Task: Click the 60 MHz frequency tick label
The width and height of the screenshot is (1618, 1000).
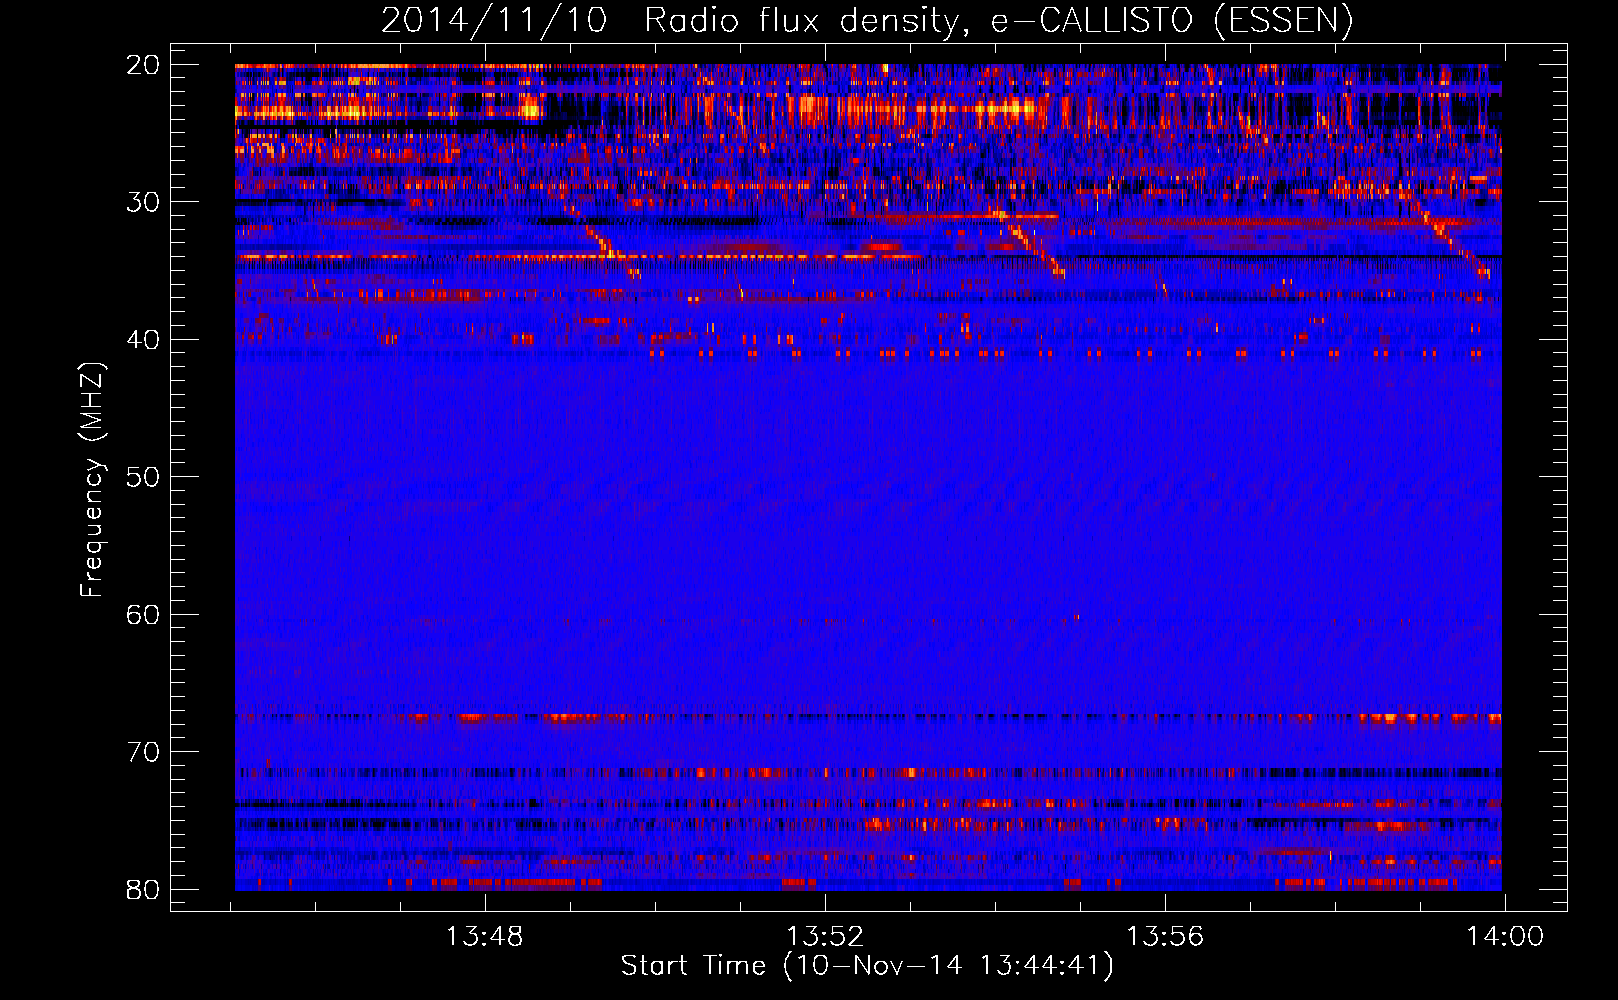Action: 143,614
